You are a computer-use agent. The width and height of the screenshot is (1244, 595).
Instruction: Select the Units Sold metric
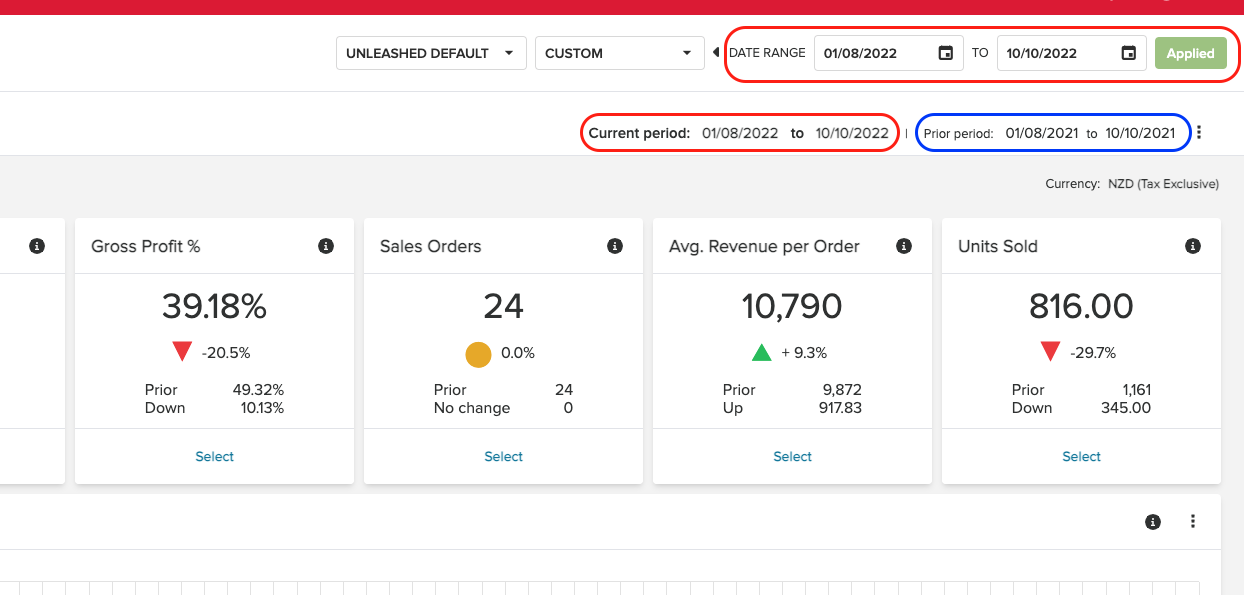[x=1081, y=456]
